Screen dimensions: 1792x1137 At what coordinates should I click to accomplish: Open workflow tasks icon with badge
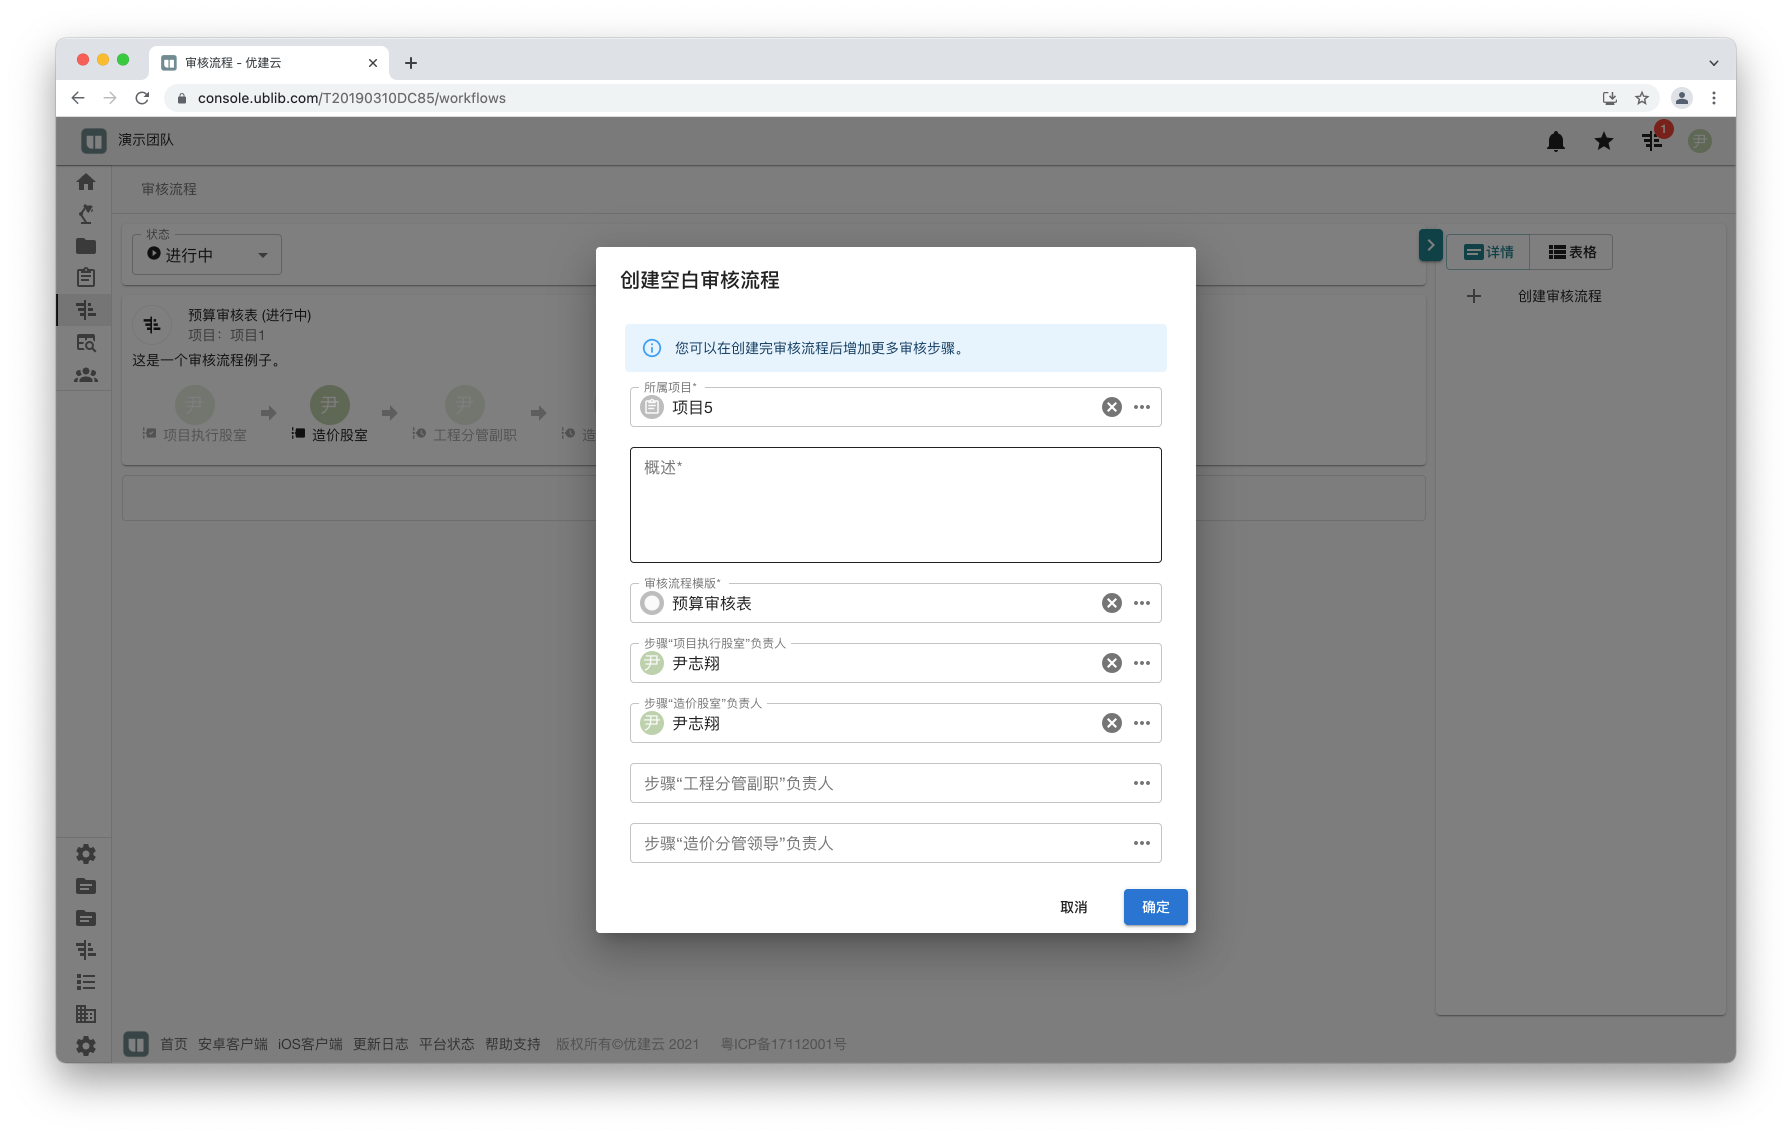click(x=1652, y=141)
